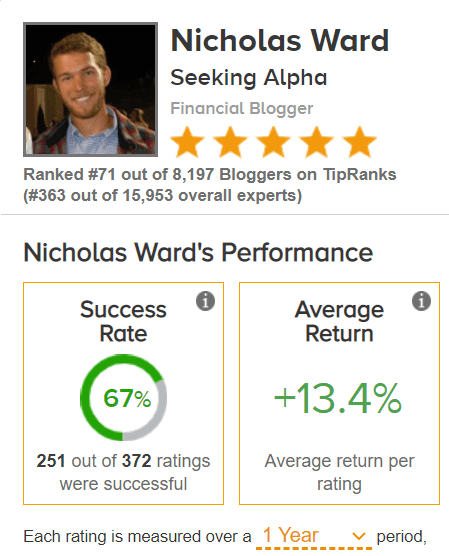The image size is (449, 556).
Task: Click the Ranked #71 Bloggers ranking text
Action: point(210,174)
